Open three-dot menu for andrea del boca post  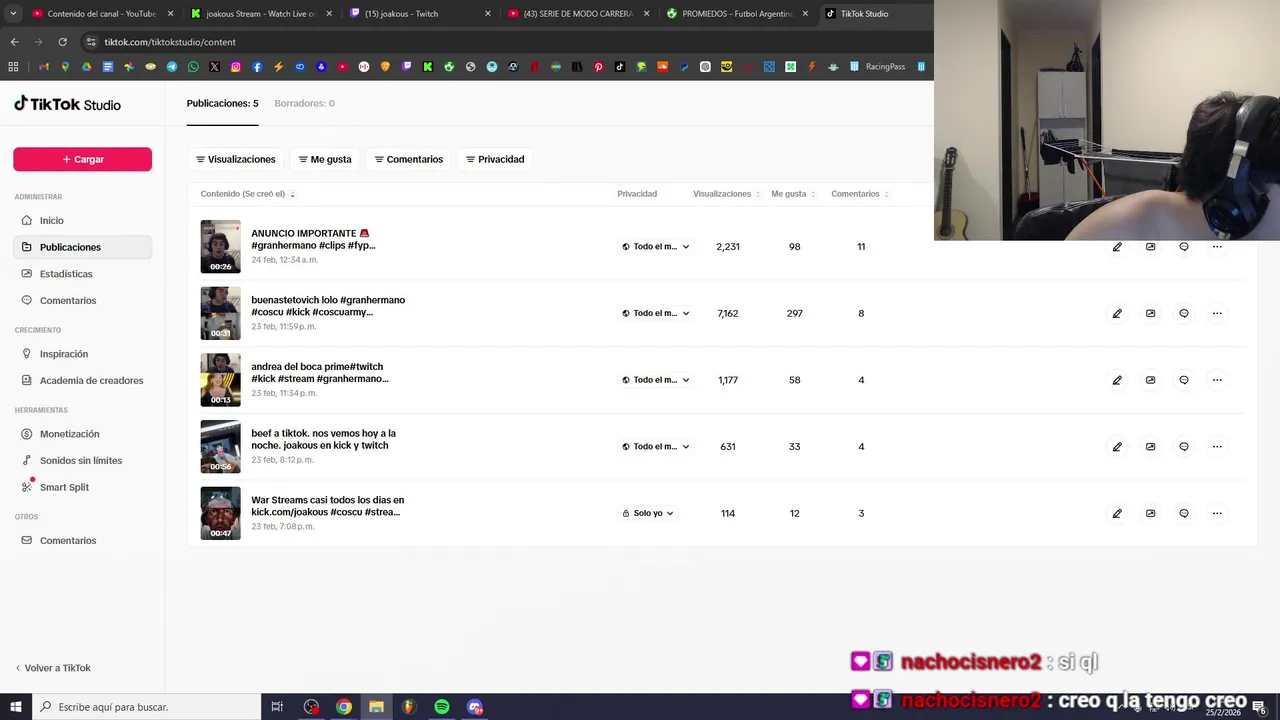point(1217,380)
